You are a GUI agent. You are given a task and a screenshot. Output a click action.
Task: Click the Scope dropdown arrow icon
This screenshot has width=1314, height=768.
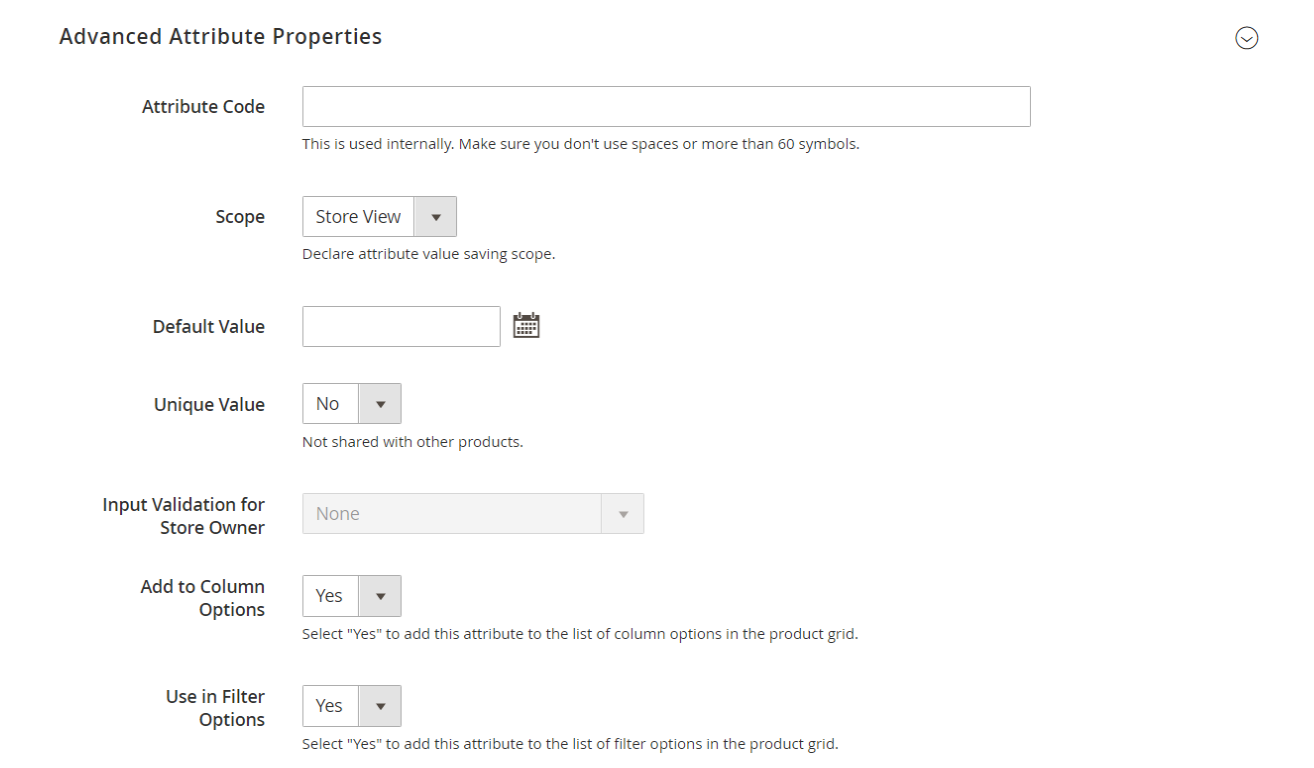[x=436, y=216]
